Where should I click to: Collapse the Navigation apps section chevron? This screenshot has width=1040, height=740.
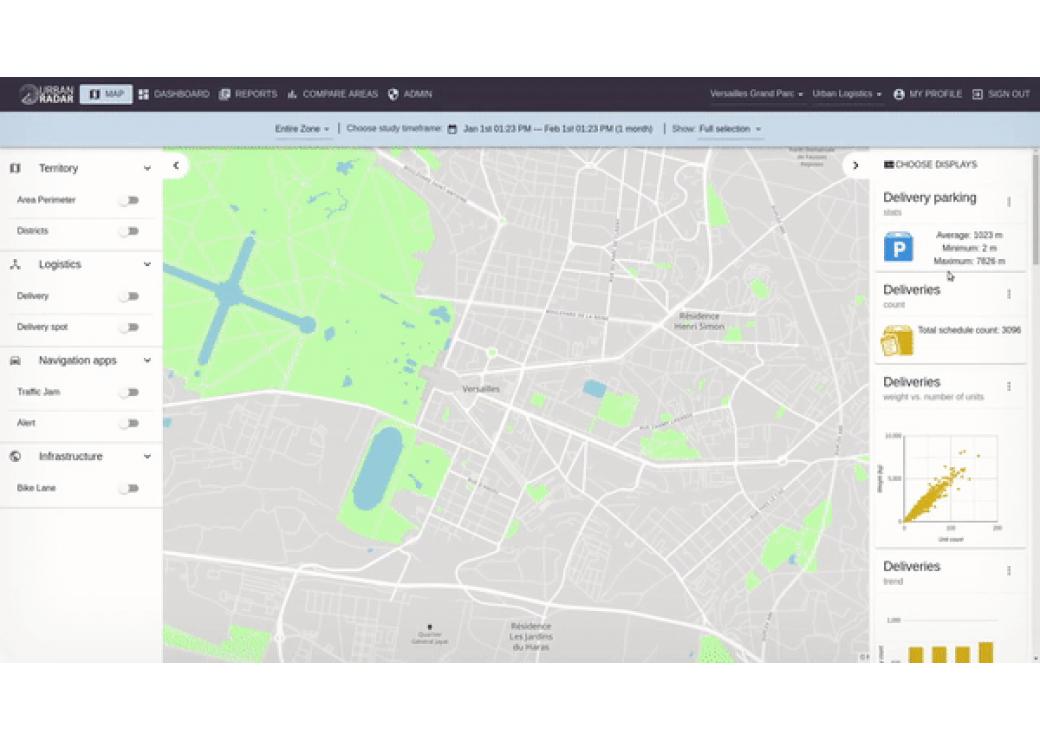pos(147,361)
